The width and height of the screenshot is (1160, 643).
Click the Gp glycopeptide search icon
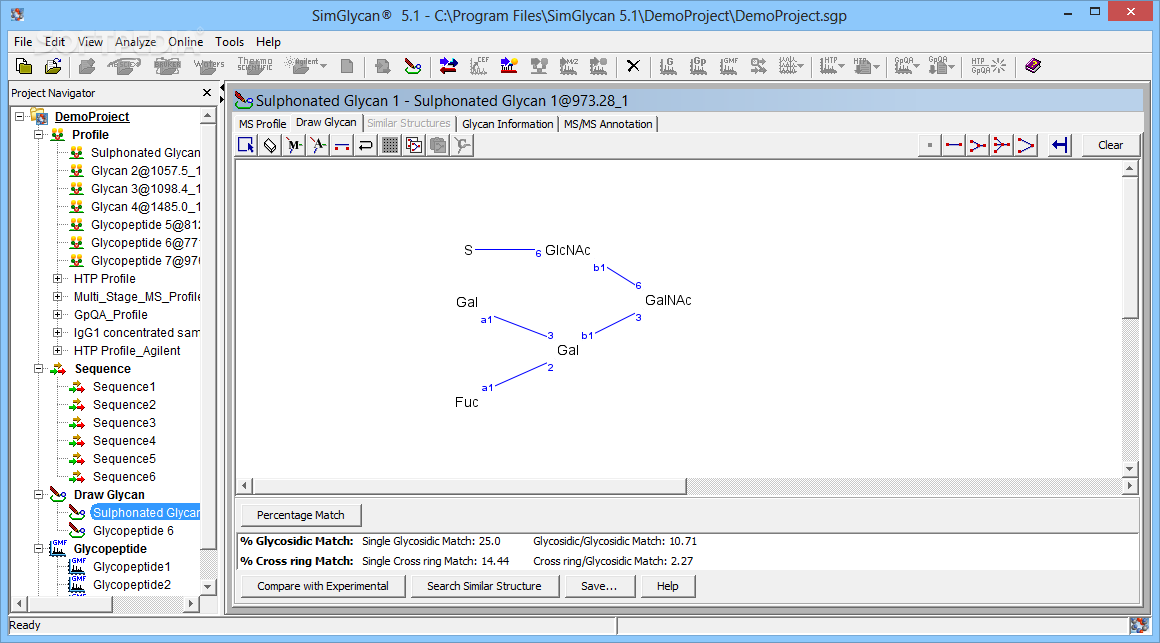(x=698, y=67)
